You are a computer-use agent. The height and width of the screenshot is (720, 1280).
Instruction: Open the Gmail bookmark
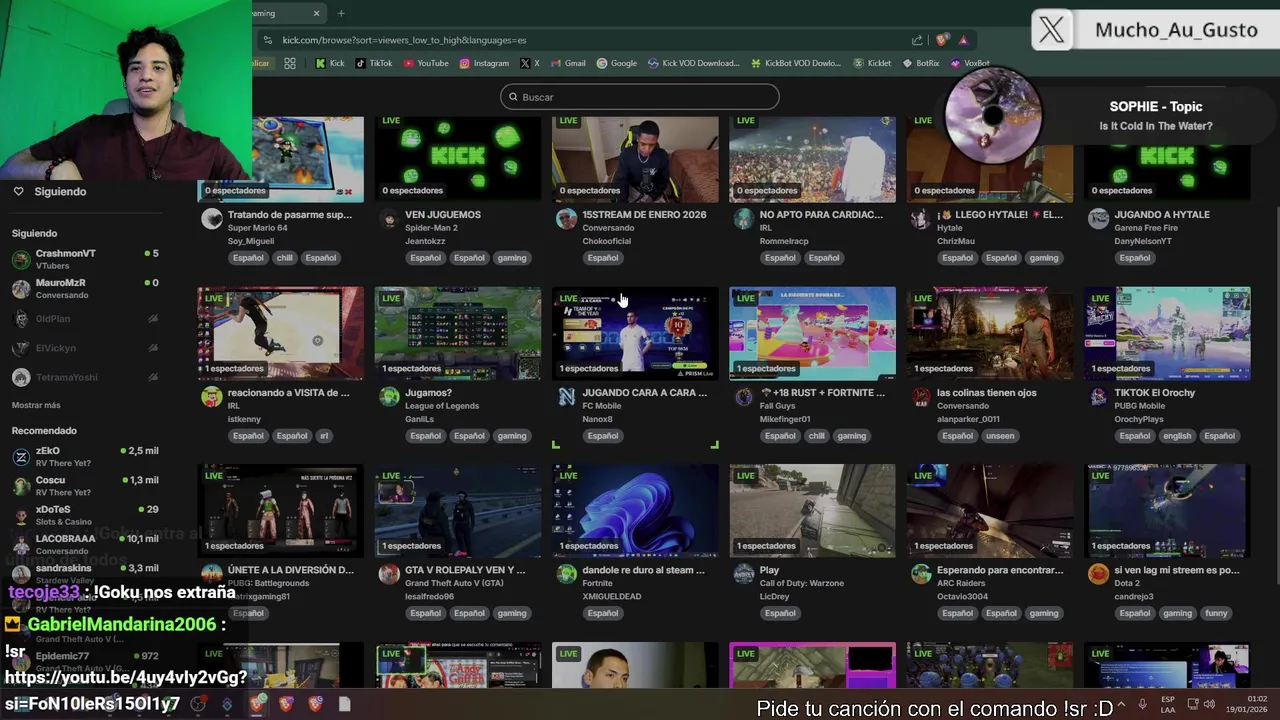(568, 63)
